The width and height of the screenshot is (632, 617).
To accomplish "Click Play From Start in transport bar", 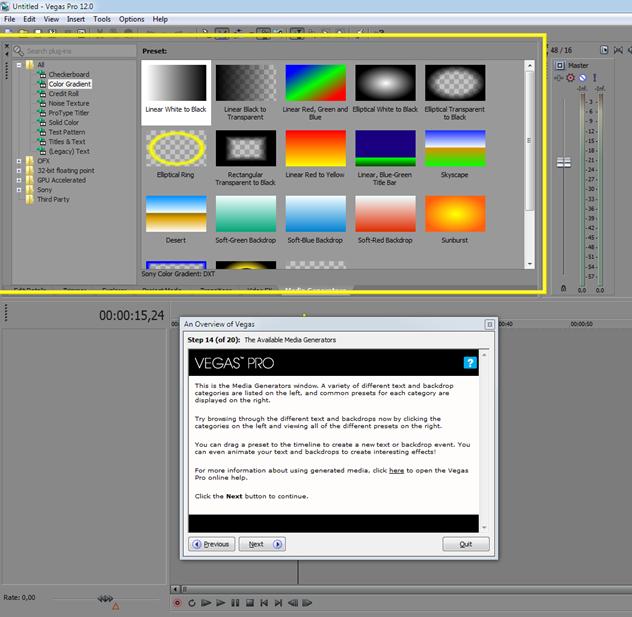I will (206, 603).
